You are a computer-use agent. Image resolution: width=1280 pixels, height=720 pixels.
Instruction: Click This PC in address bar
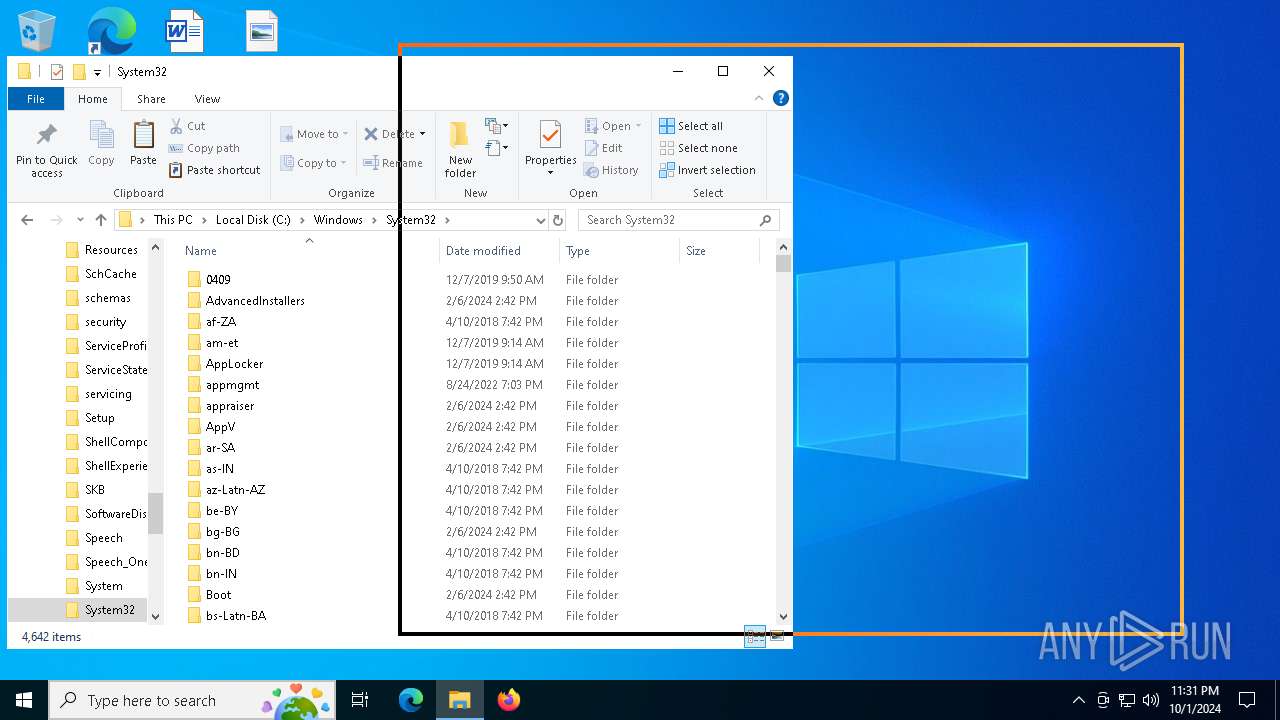pos(173,220)
